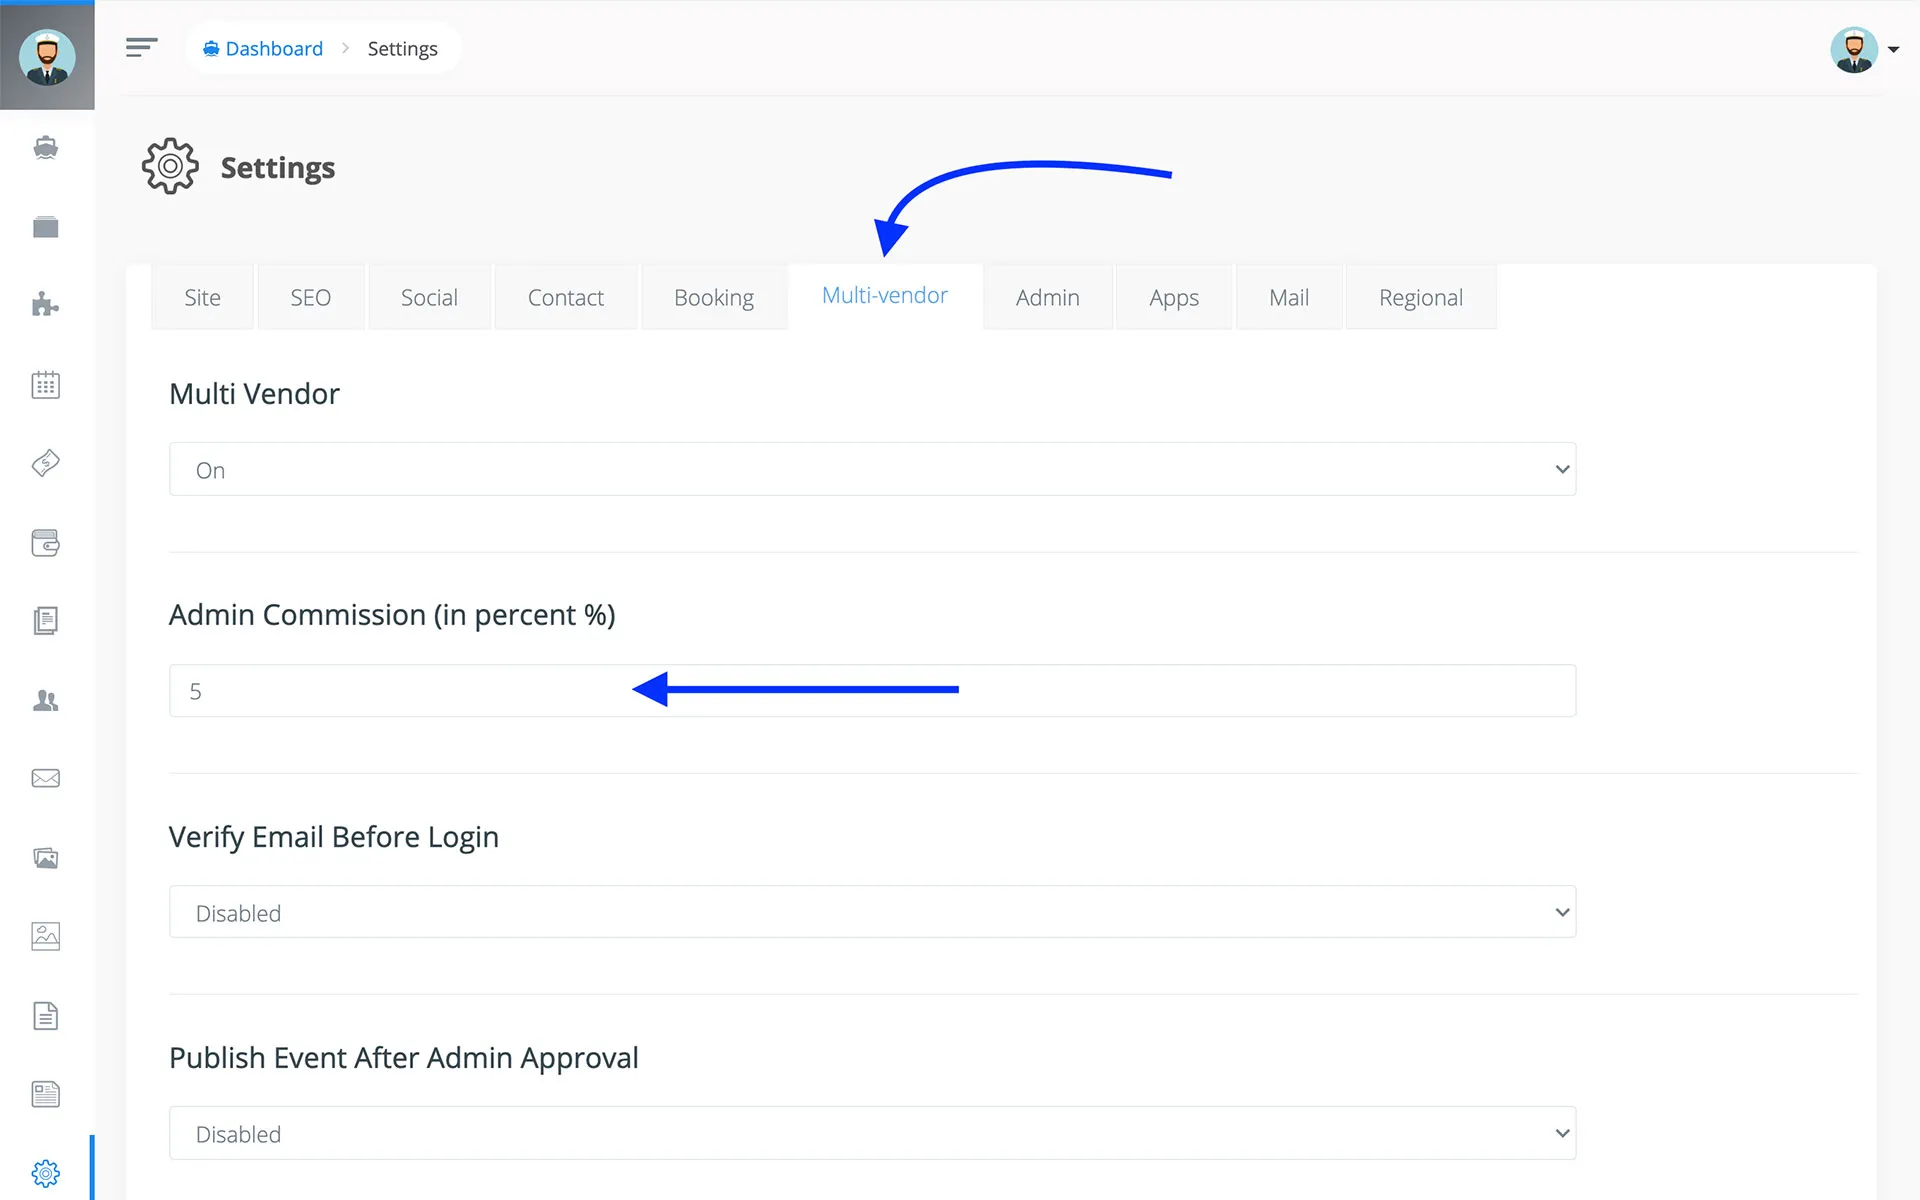This screenshot has height=1200, width=1920.
Task: Open the wallet sidebar icon
Action: pyautogui.click(x=46, y=543)
